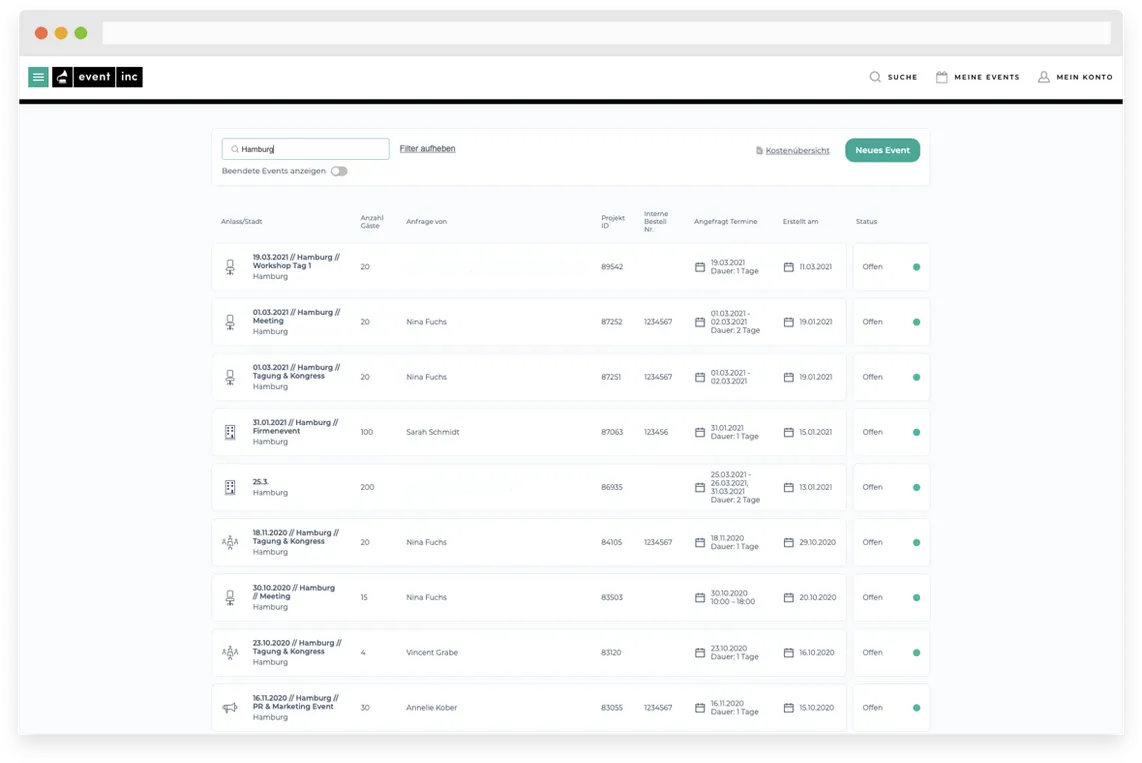The image size is (1142, 763).
Task: Click the people icon for 18.11.2020 Tagung & Kongress
Action: pos(230,542)
